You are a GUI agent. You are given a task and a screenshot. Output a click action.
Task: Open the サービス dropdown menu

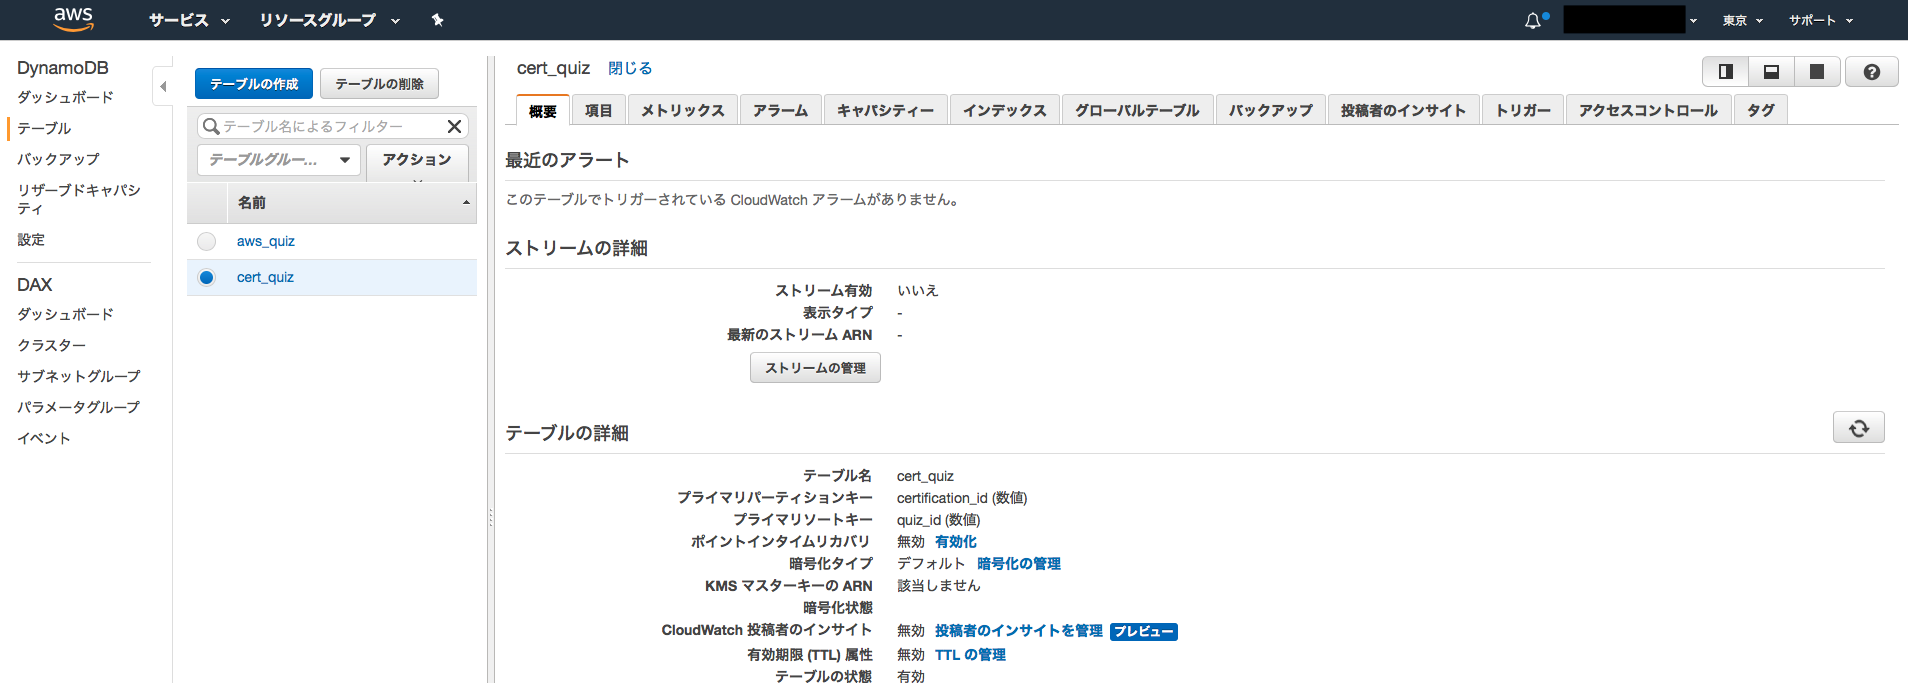click(x=189, y=20)
